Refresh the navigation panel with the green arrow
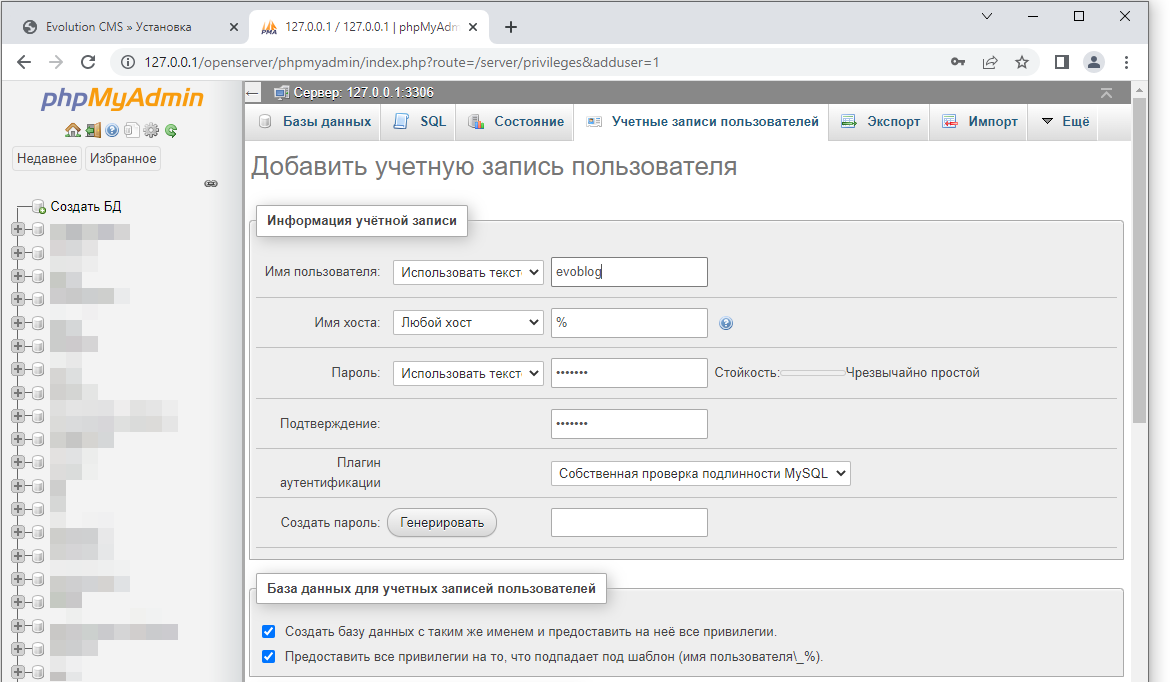This screenshot has height=682, width=1170. pyautogui.click(x=170, y=130)
